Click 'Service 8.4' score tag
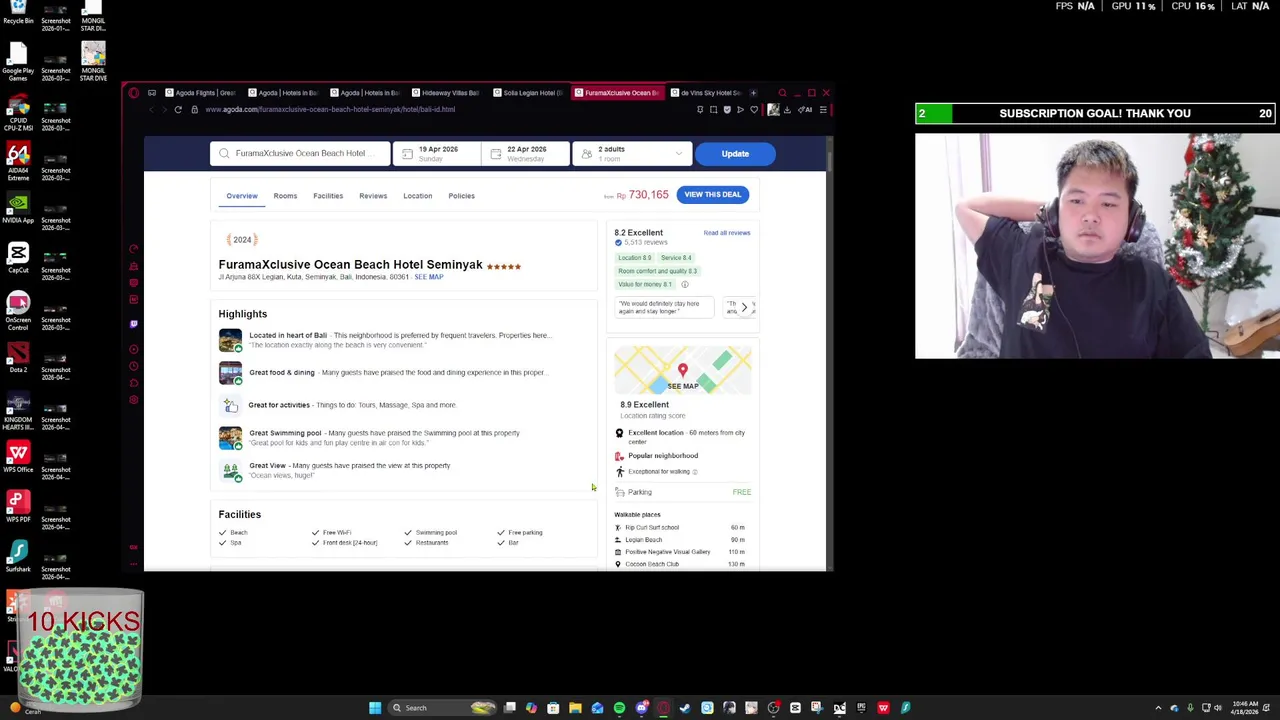Viewport: 1280px width, 720px height. coord(676,258)
